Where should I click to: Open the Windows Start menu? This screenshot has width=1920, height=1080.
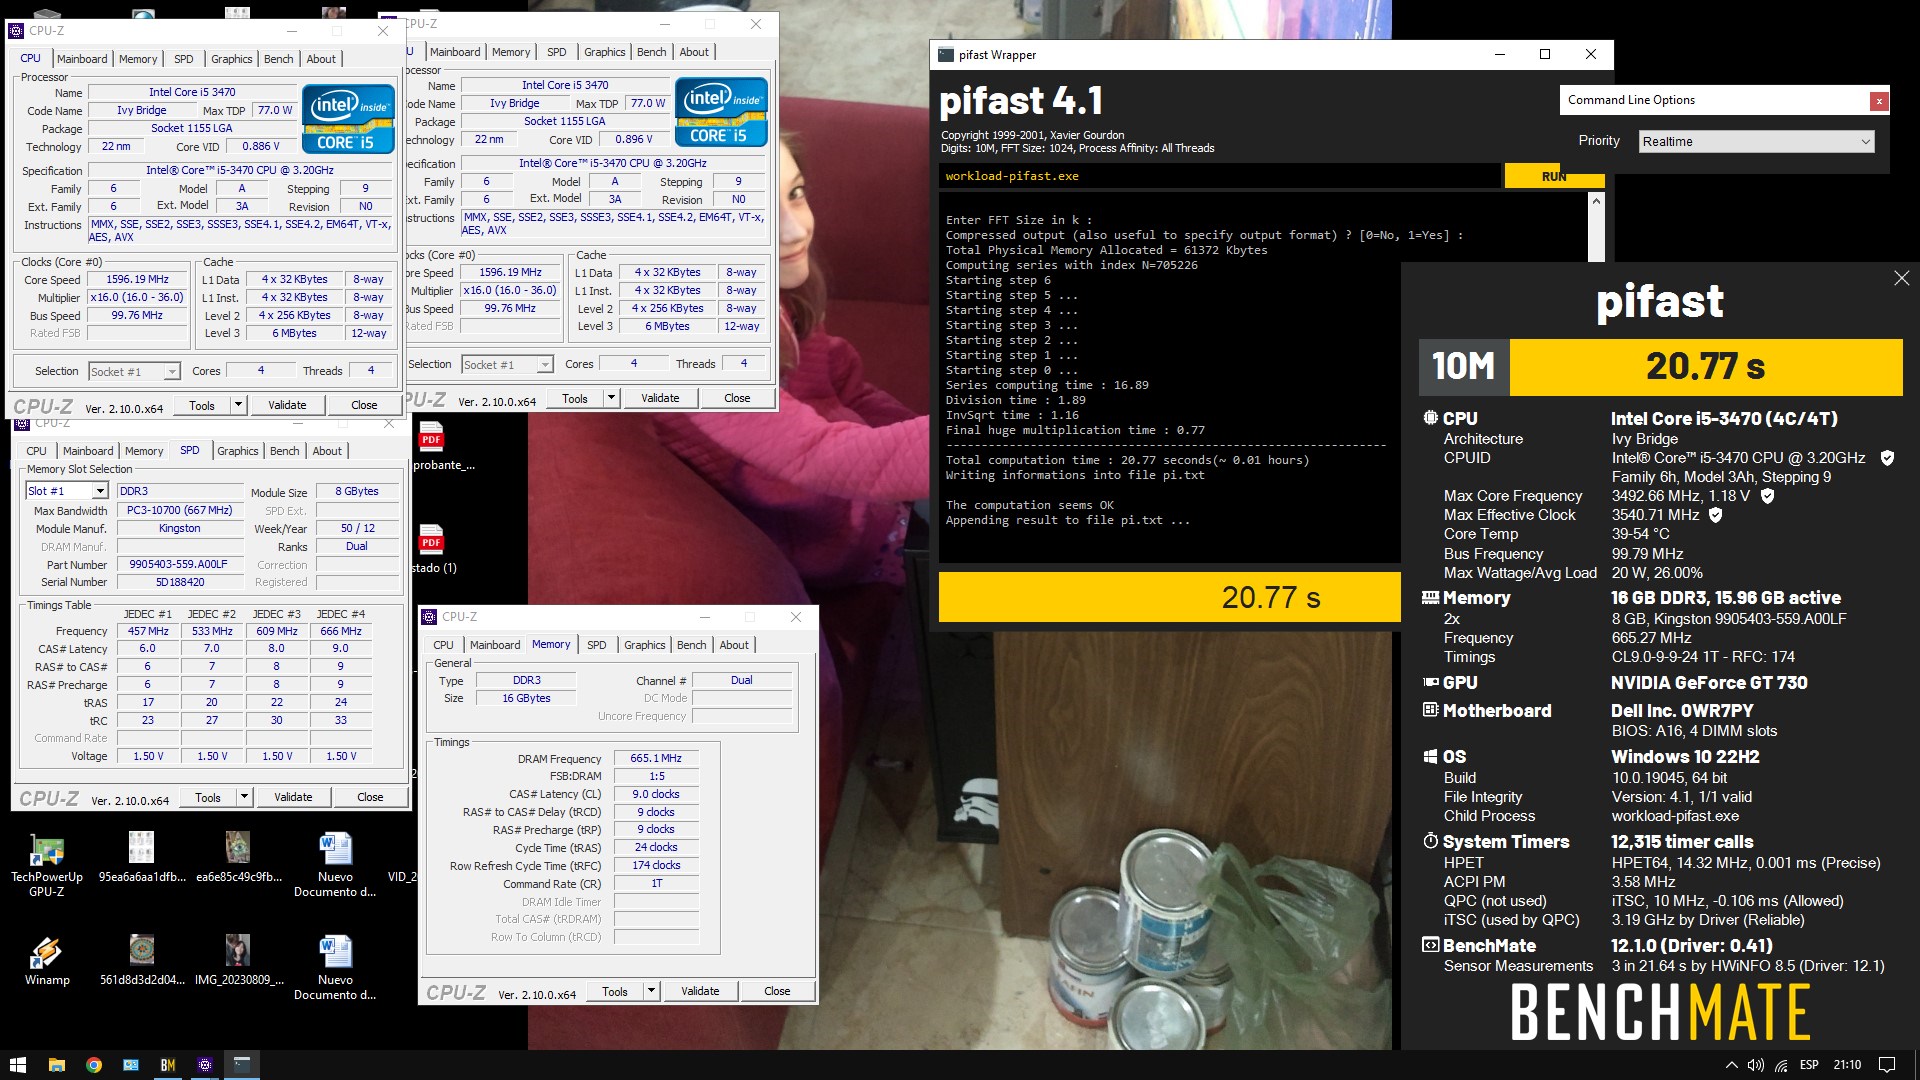pos(17,1065)
